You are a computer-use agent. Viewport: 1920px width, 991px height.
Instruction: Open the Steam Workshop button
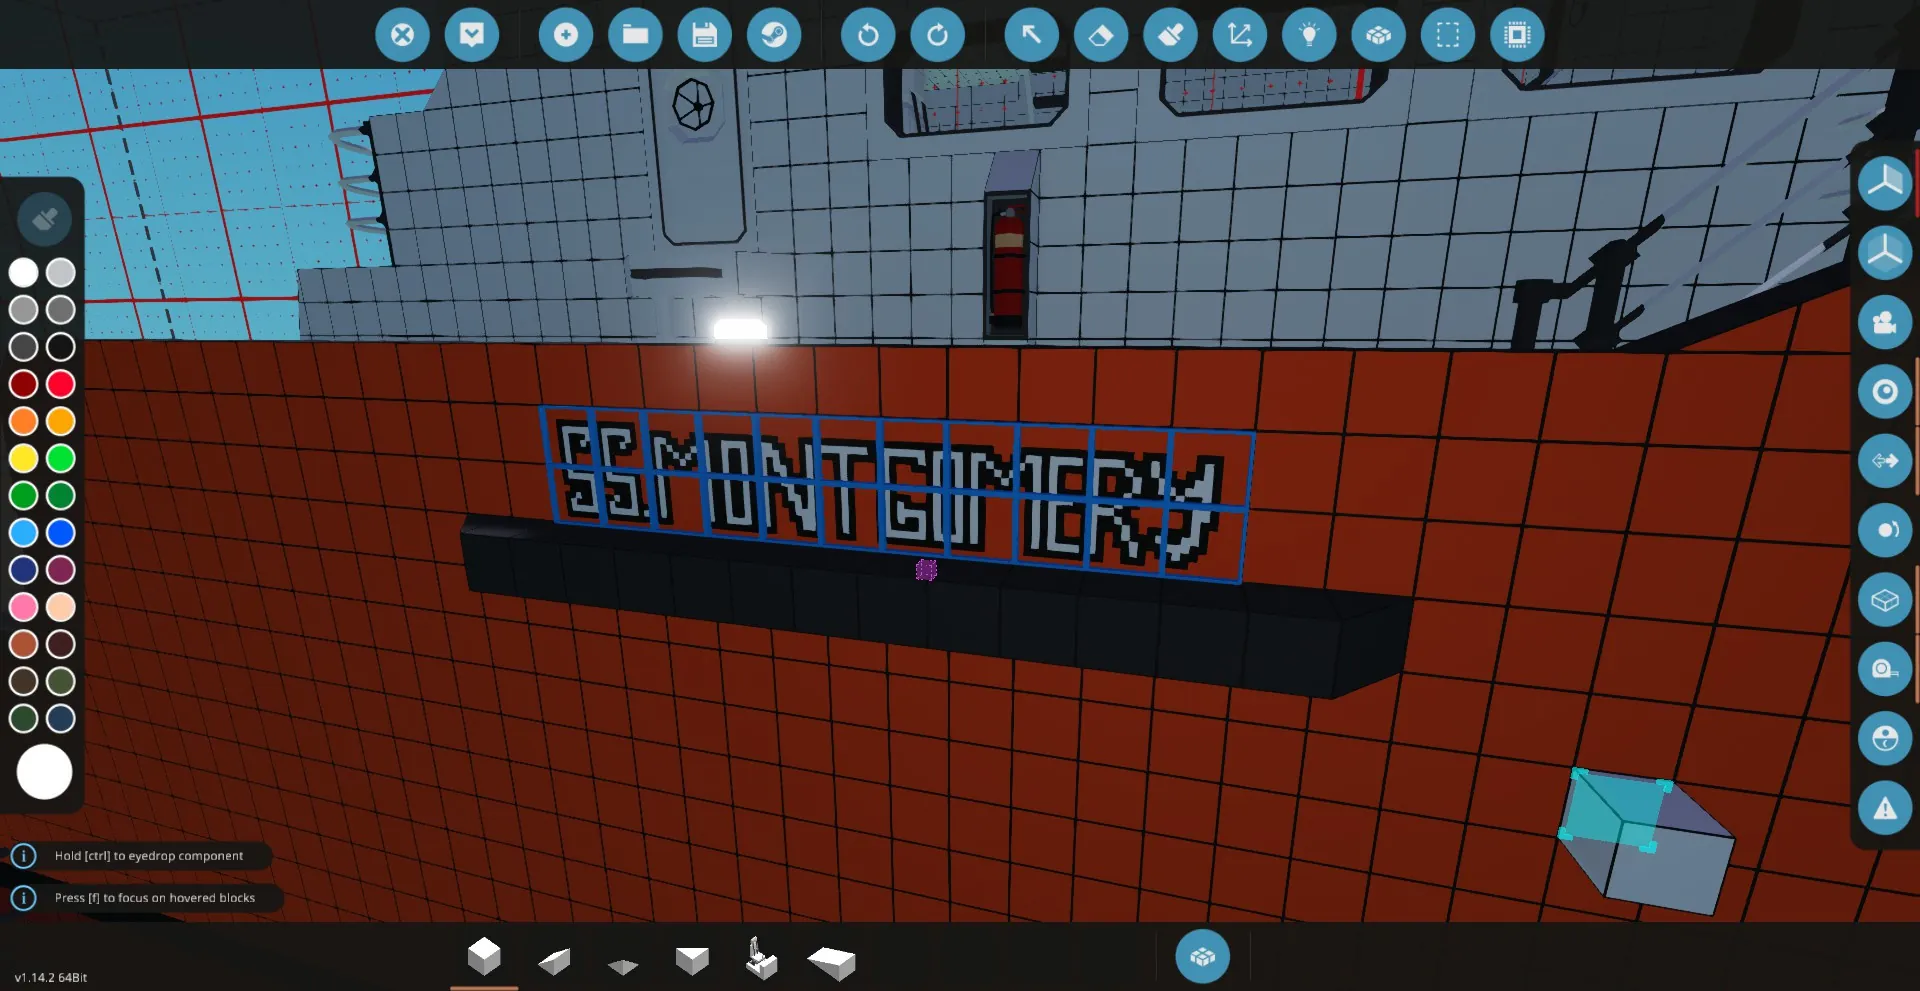774,35
